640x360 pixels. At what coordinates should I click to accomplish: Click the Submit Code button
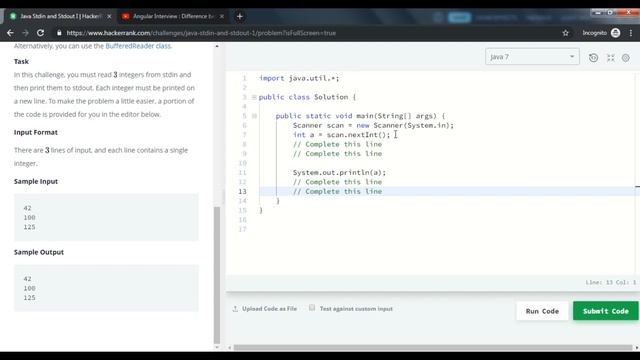pyautogui.click(x=605, y=311)
